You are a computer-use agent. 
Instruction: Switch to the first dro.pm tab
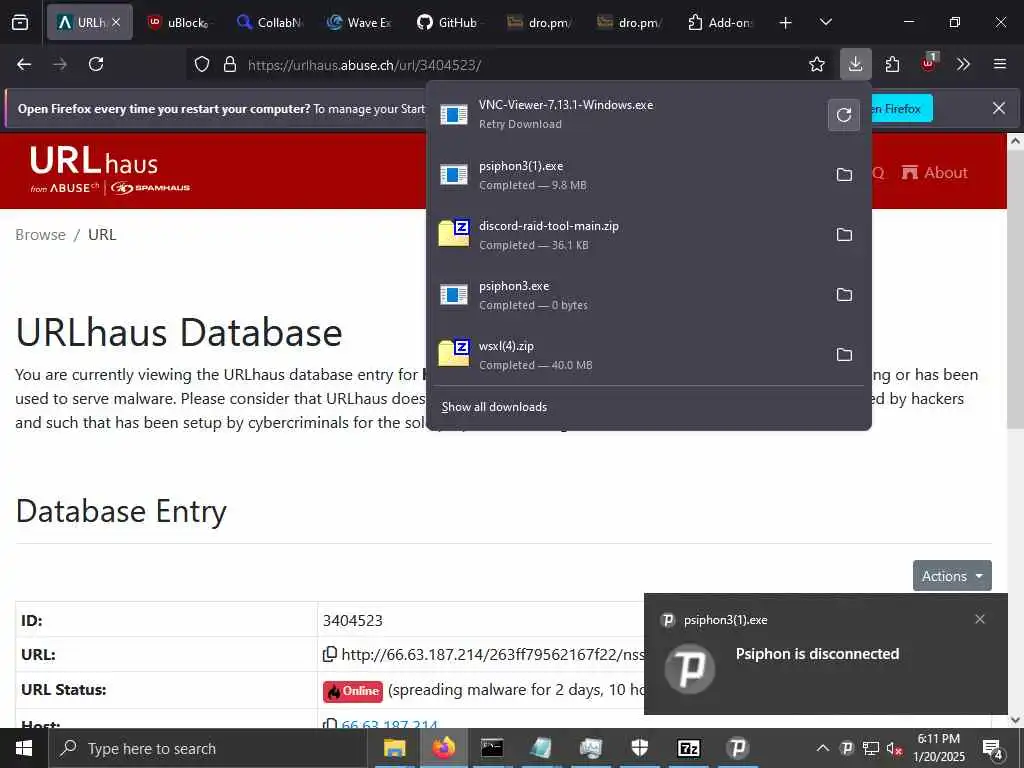(x=539, y=22)
